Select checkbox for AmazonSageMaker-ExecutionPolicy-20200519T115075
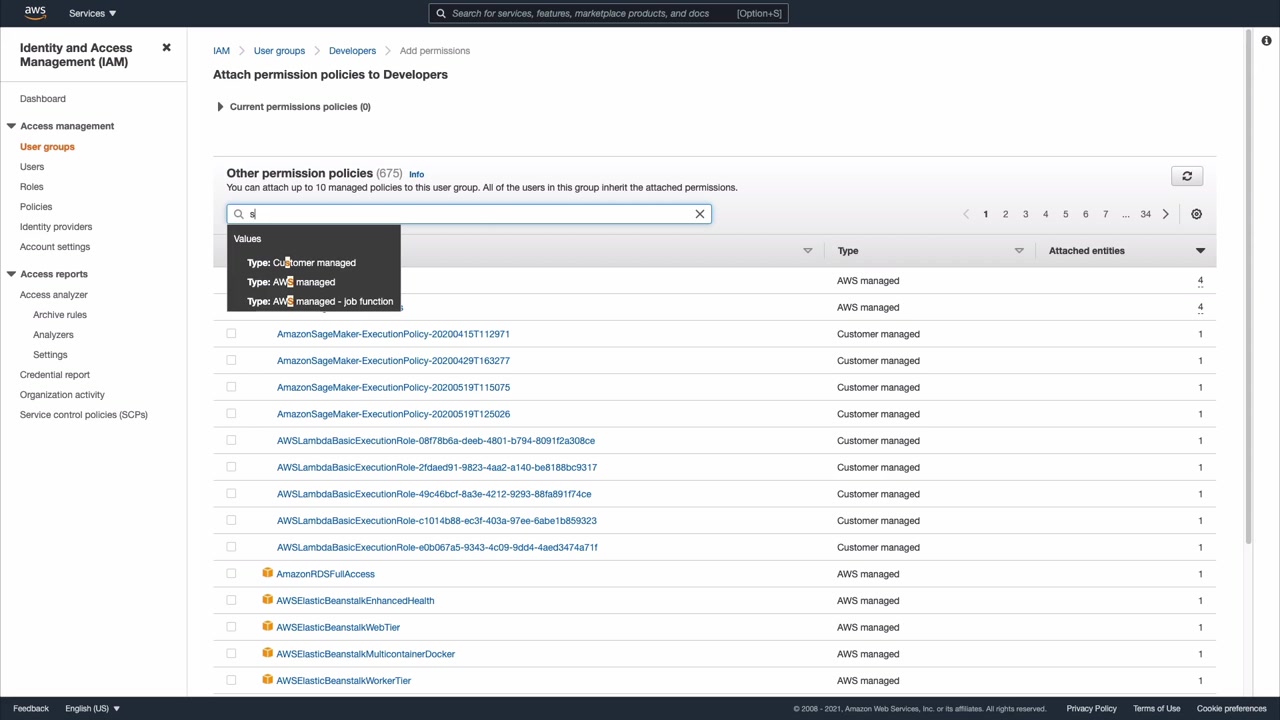Screen dimensions: 1280x720 coord(231,387)
